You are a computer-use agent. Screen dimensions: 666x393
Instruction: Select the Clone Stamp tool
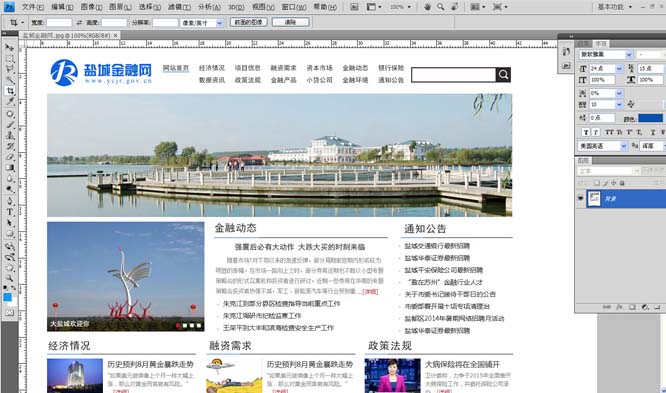click(9, 136)
